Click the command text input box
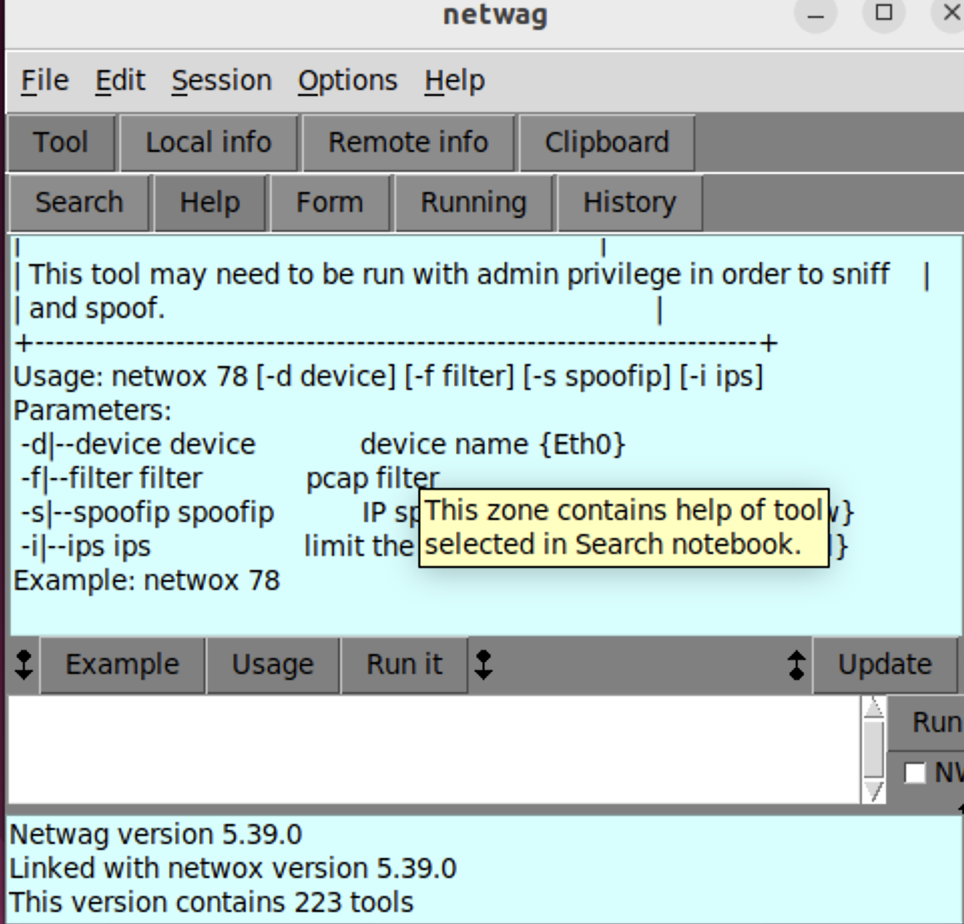The height and width of the screenshot is (924, 964). [x=434, y=749]
